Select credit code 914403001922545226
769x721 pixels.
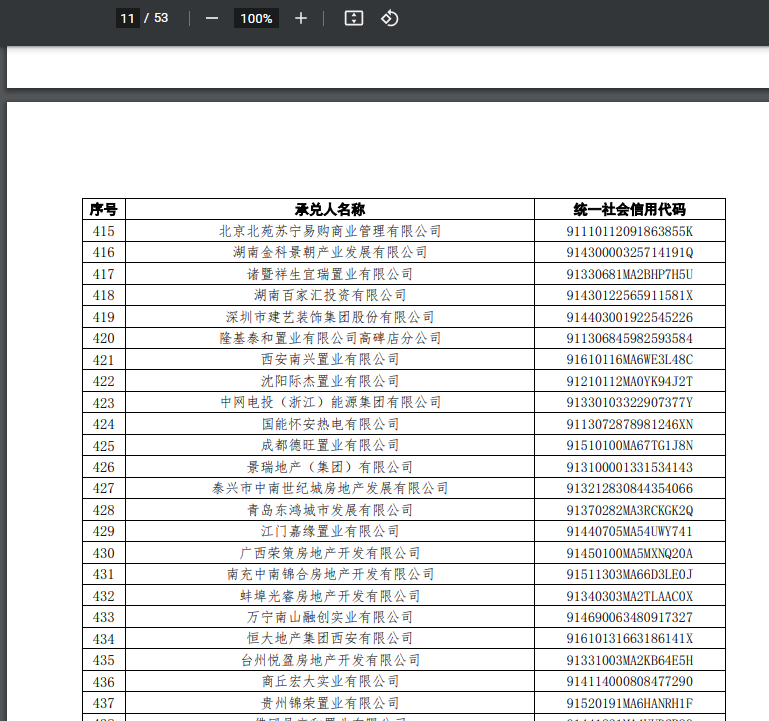tap(630, 317)
